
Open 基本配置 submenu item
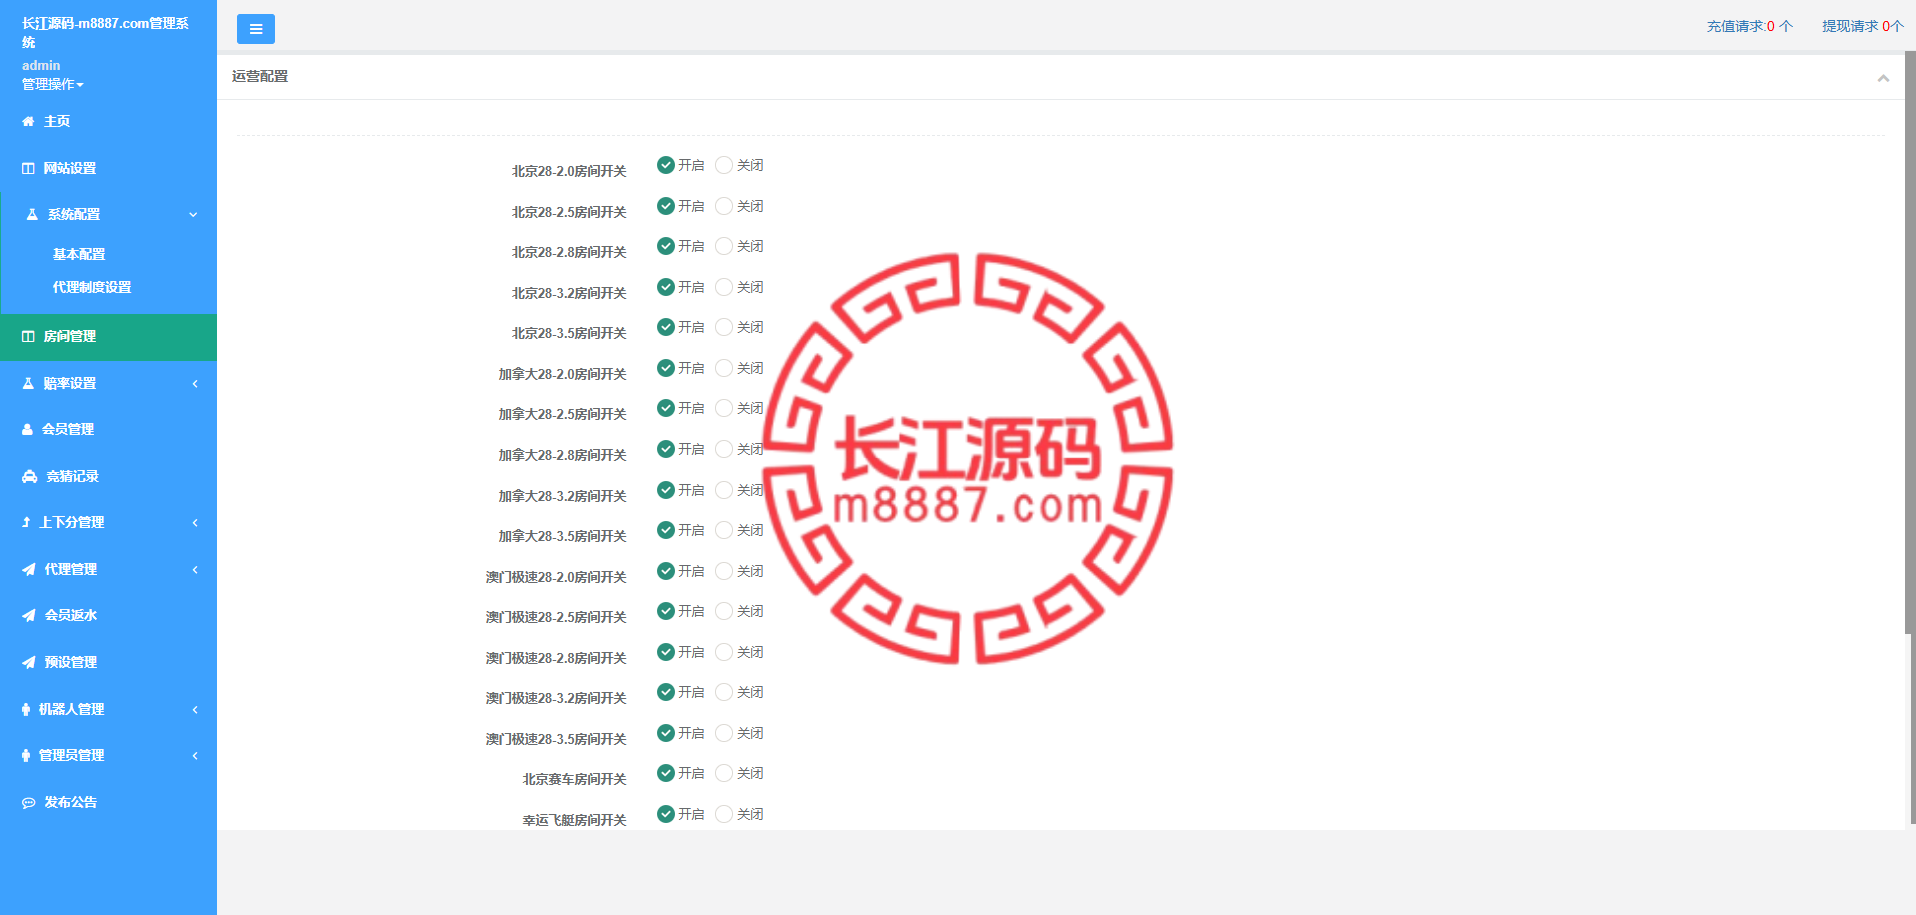[x=79, y=254]
